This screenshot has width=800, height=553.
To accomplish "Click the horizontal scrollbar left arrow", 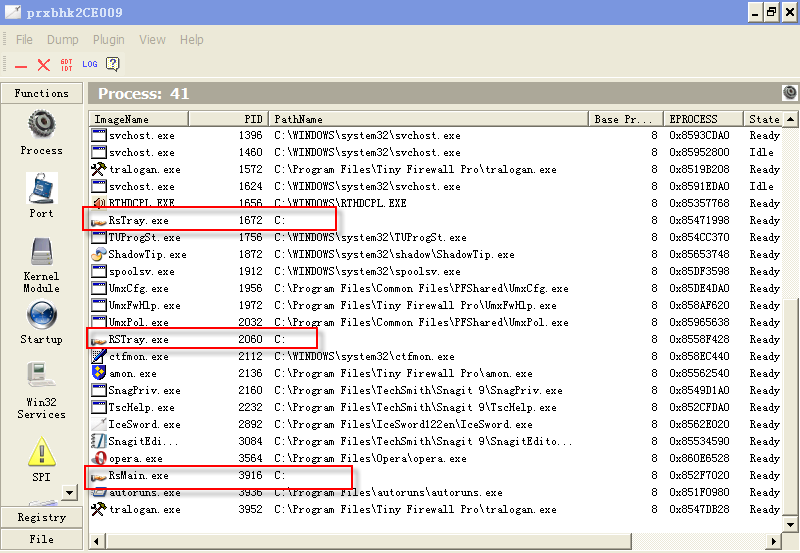I will tap(97, 541).
